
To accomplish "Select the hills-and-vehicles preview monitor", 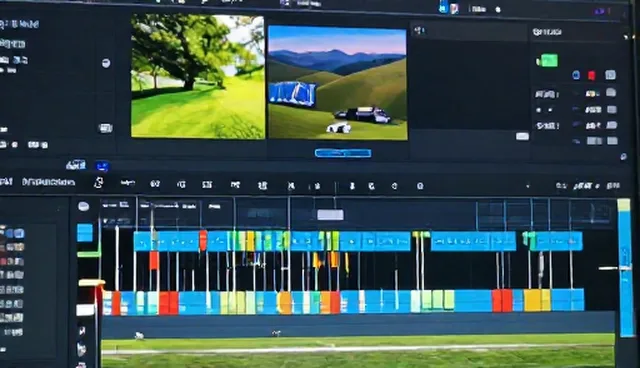I will [338, 83].
